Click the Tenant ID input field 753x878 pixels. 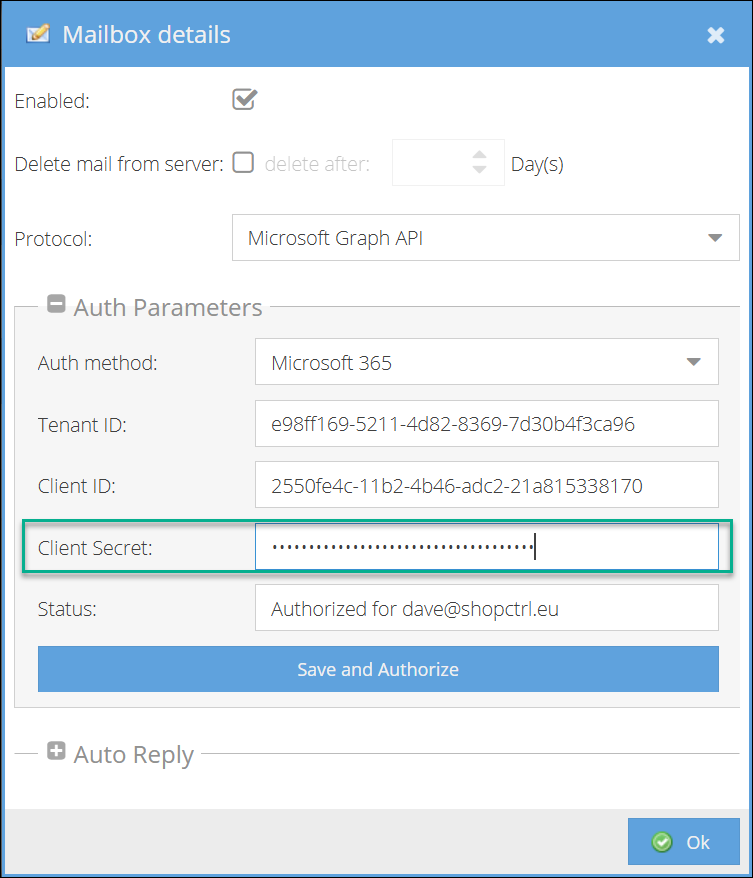[487, 423]
